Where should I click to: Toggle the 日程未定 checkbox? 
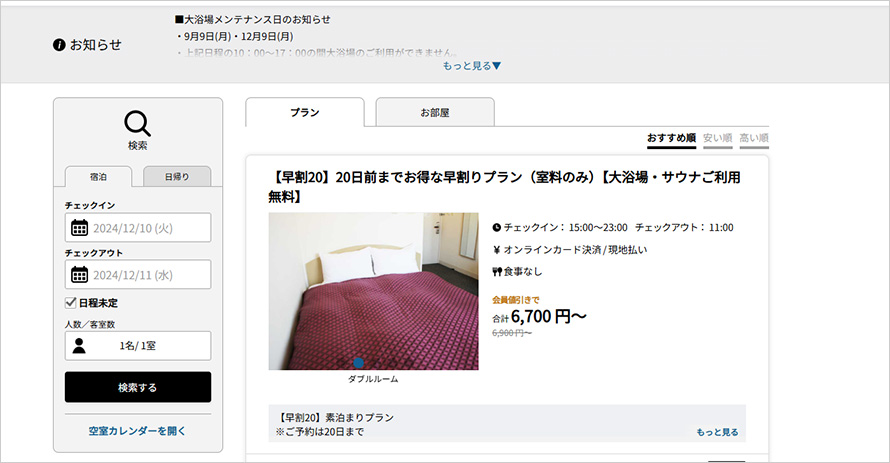pyautogui.click(x=71, y=302)
